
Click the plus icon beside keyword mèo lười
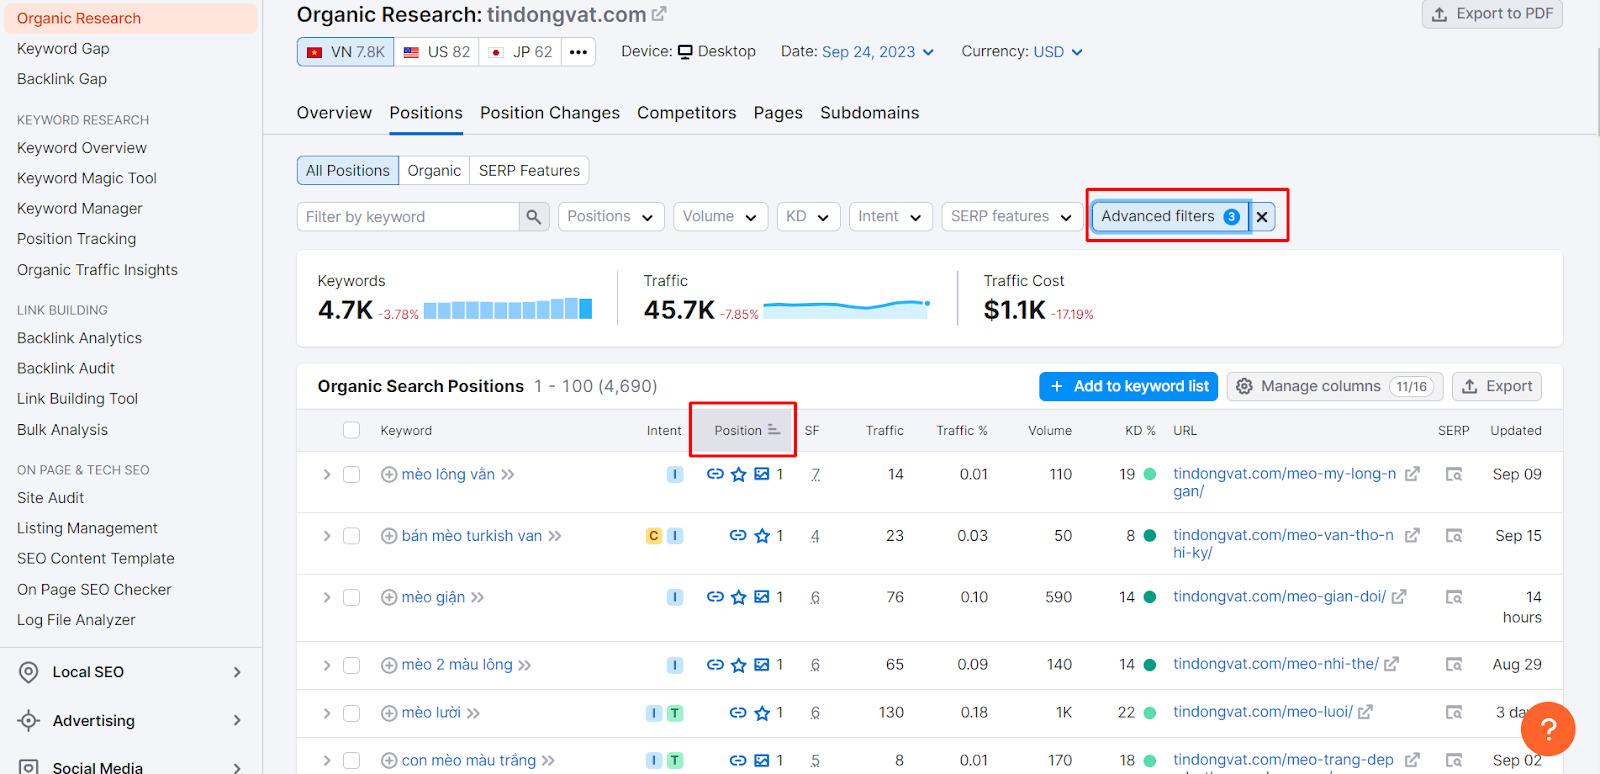[389, 713]
